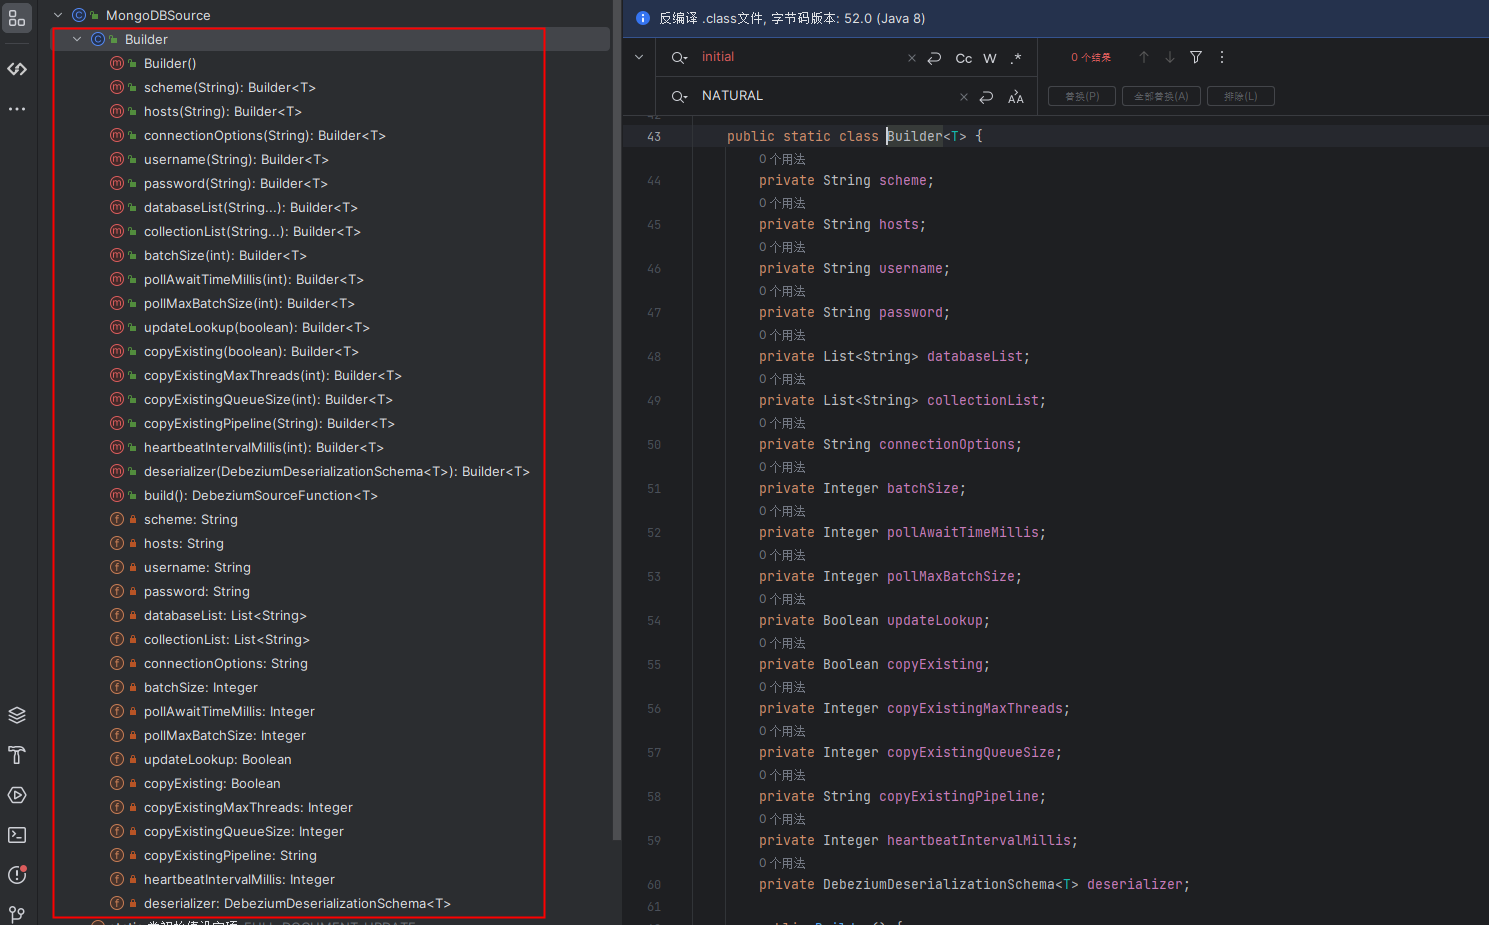Open search history dropdown beside 'initial'
Viewport: 1489px width, 925px height.
tap(680, 58)
